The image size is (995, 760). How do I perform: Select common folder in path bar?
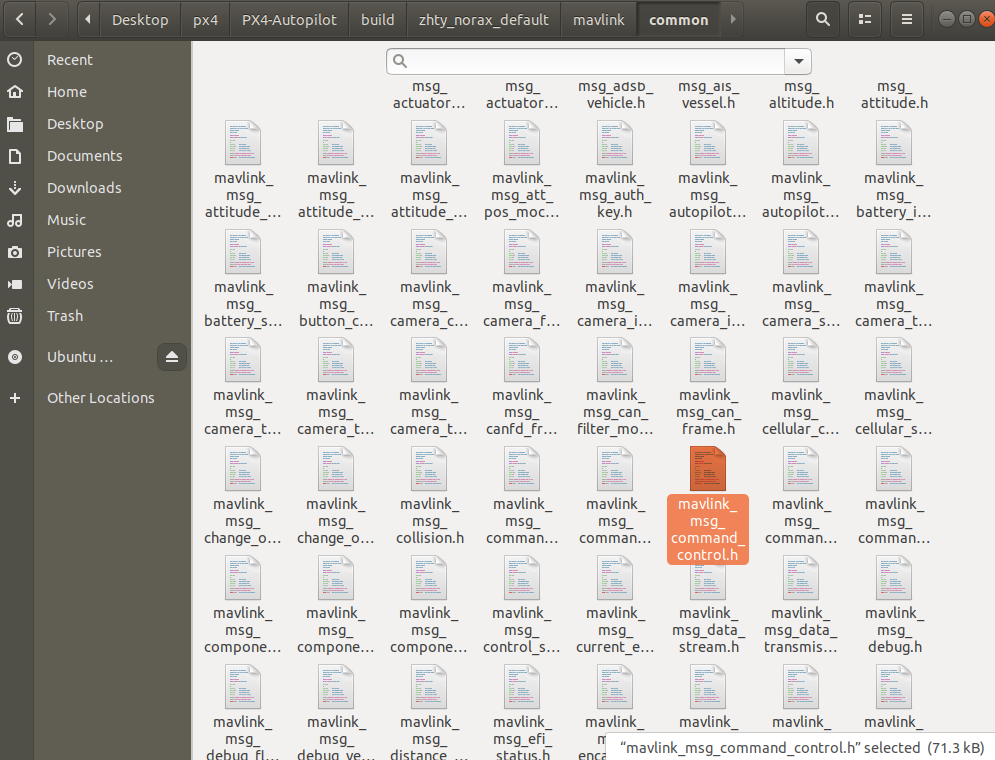(x=678, y=20)
